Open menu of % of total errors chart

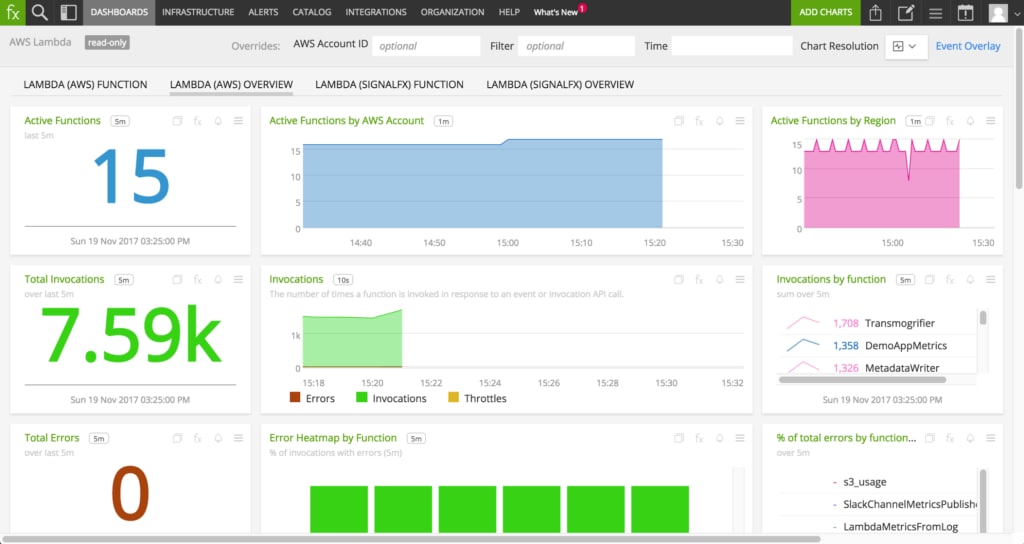(991, 438)
